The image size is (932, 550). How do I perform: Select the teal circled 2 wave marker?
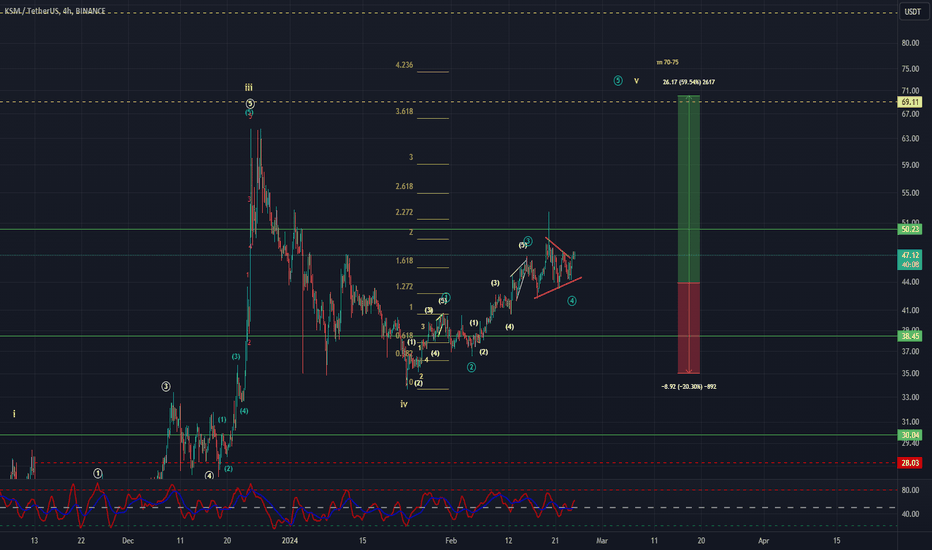pyautogui.click(x=471, y=367)
